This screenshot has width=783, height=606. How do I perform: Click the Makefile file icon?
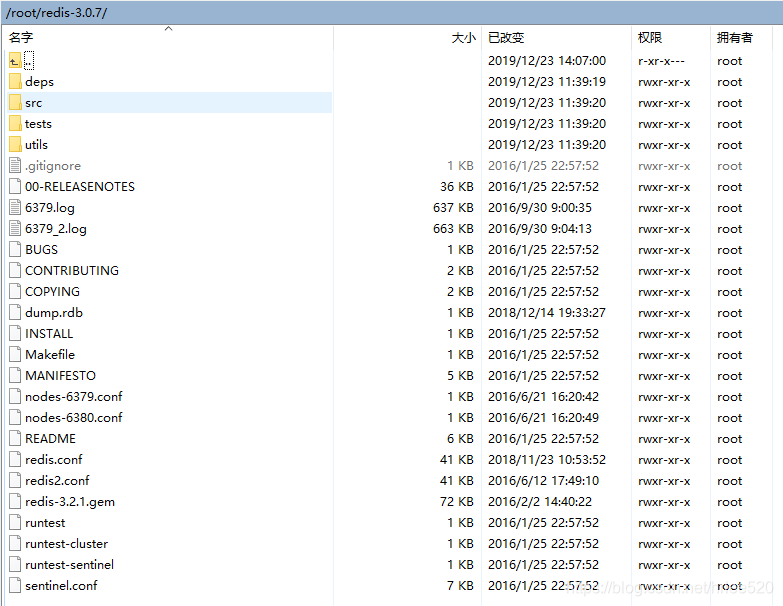15,354
